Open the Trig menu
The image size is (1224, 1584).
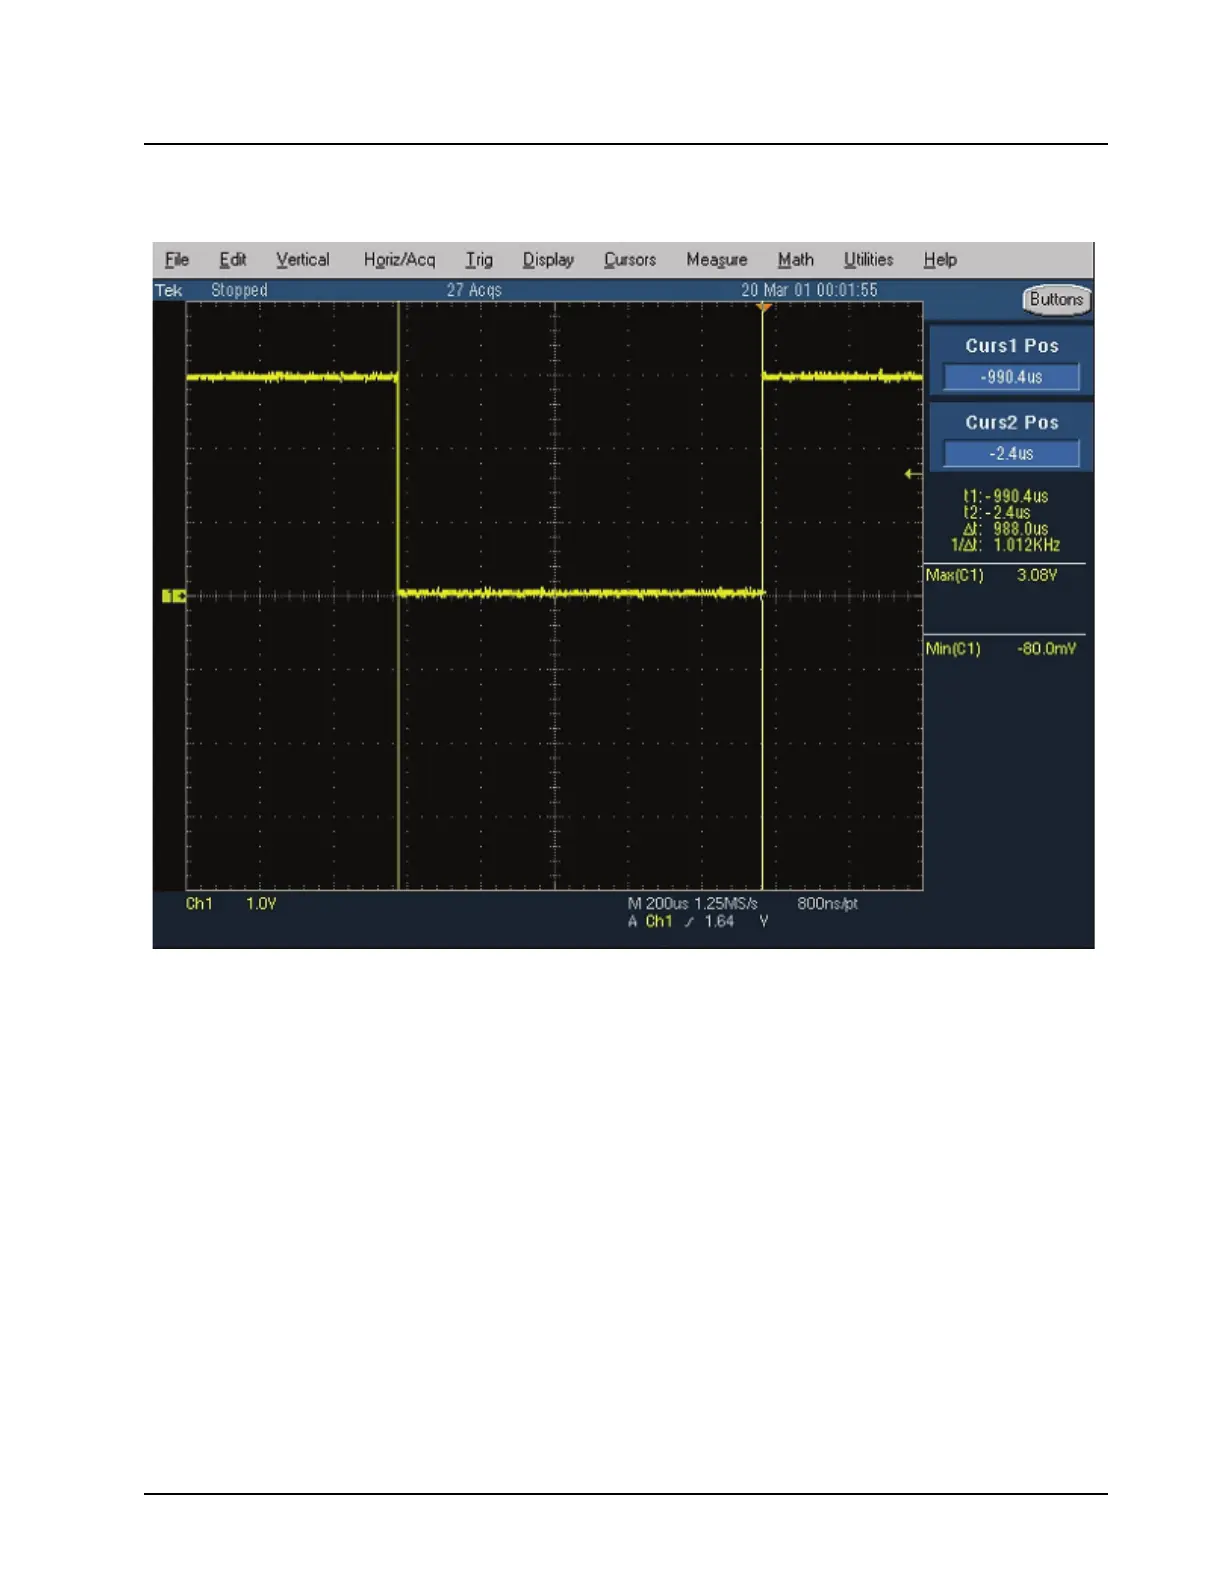click(x=479, y=260)
